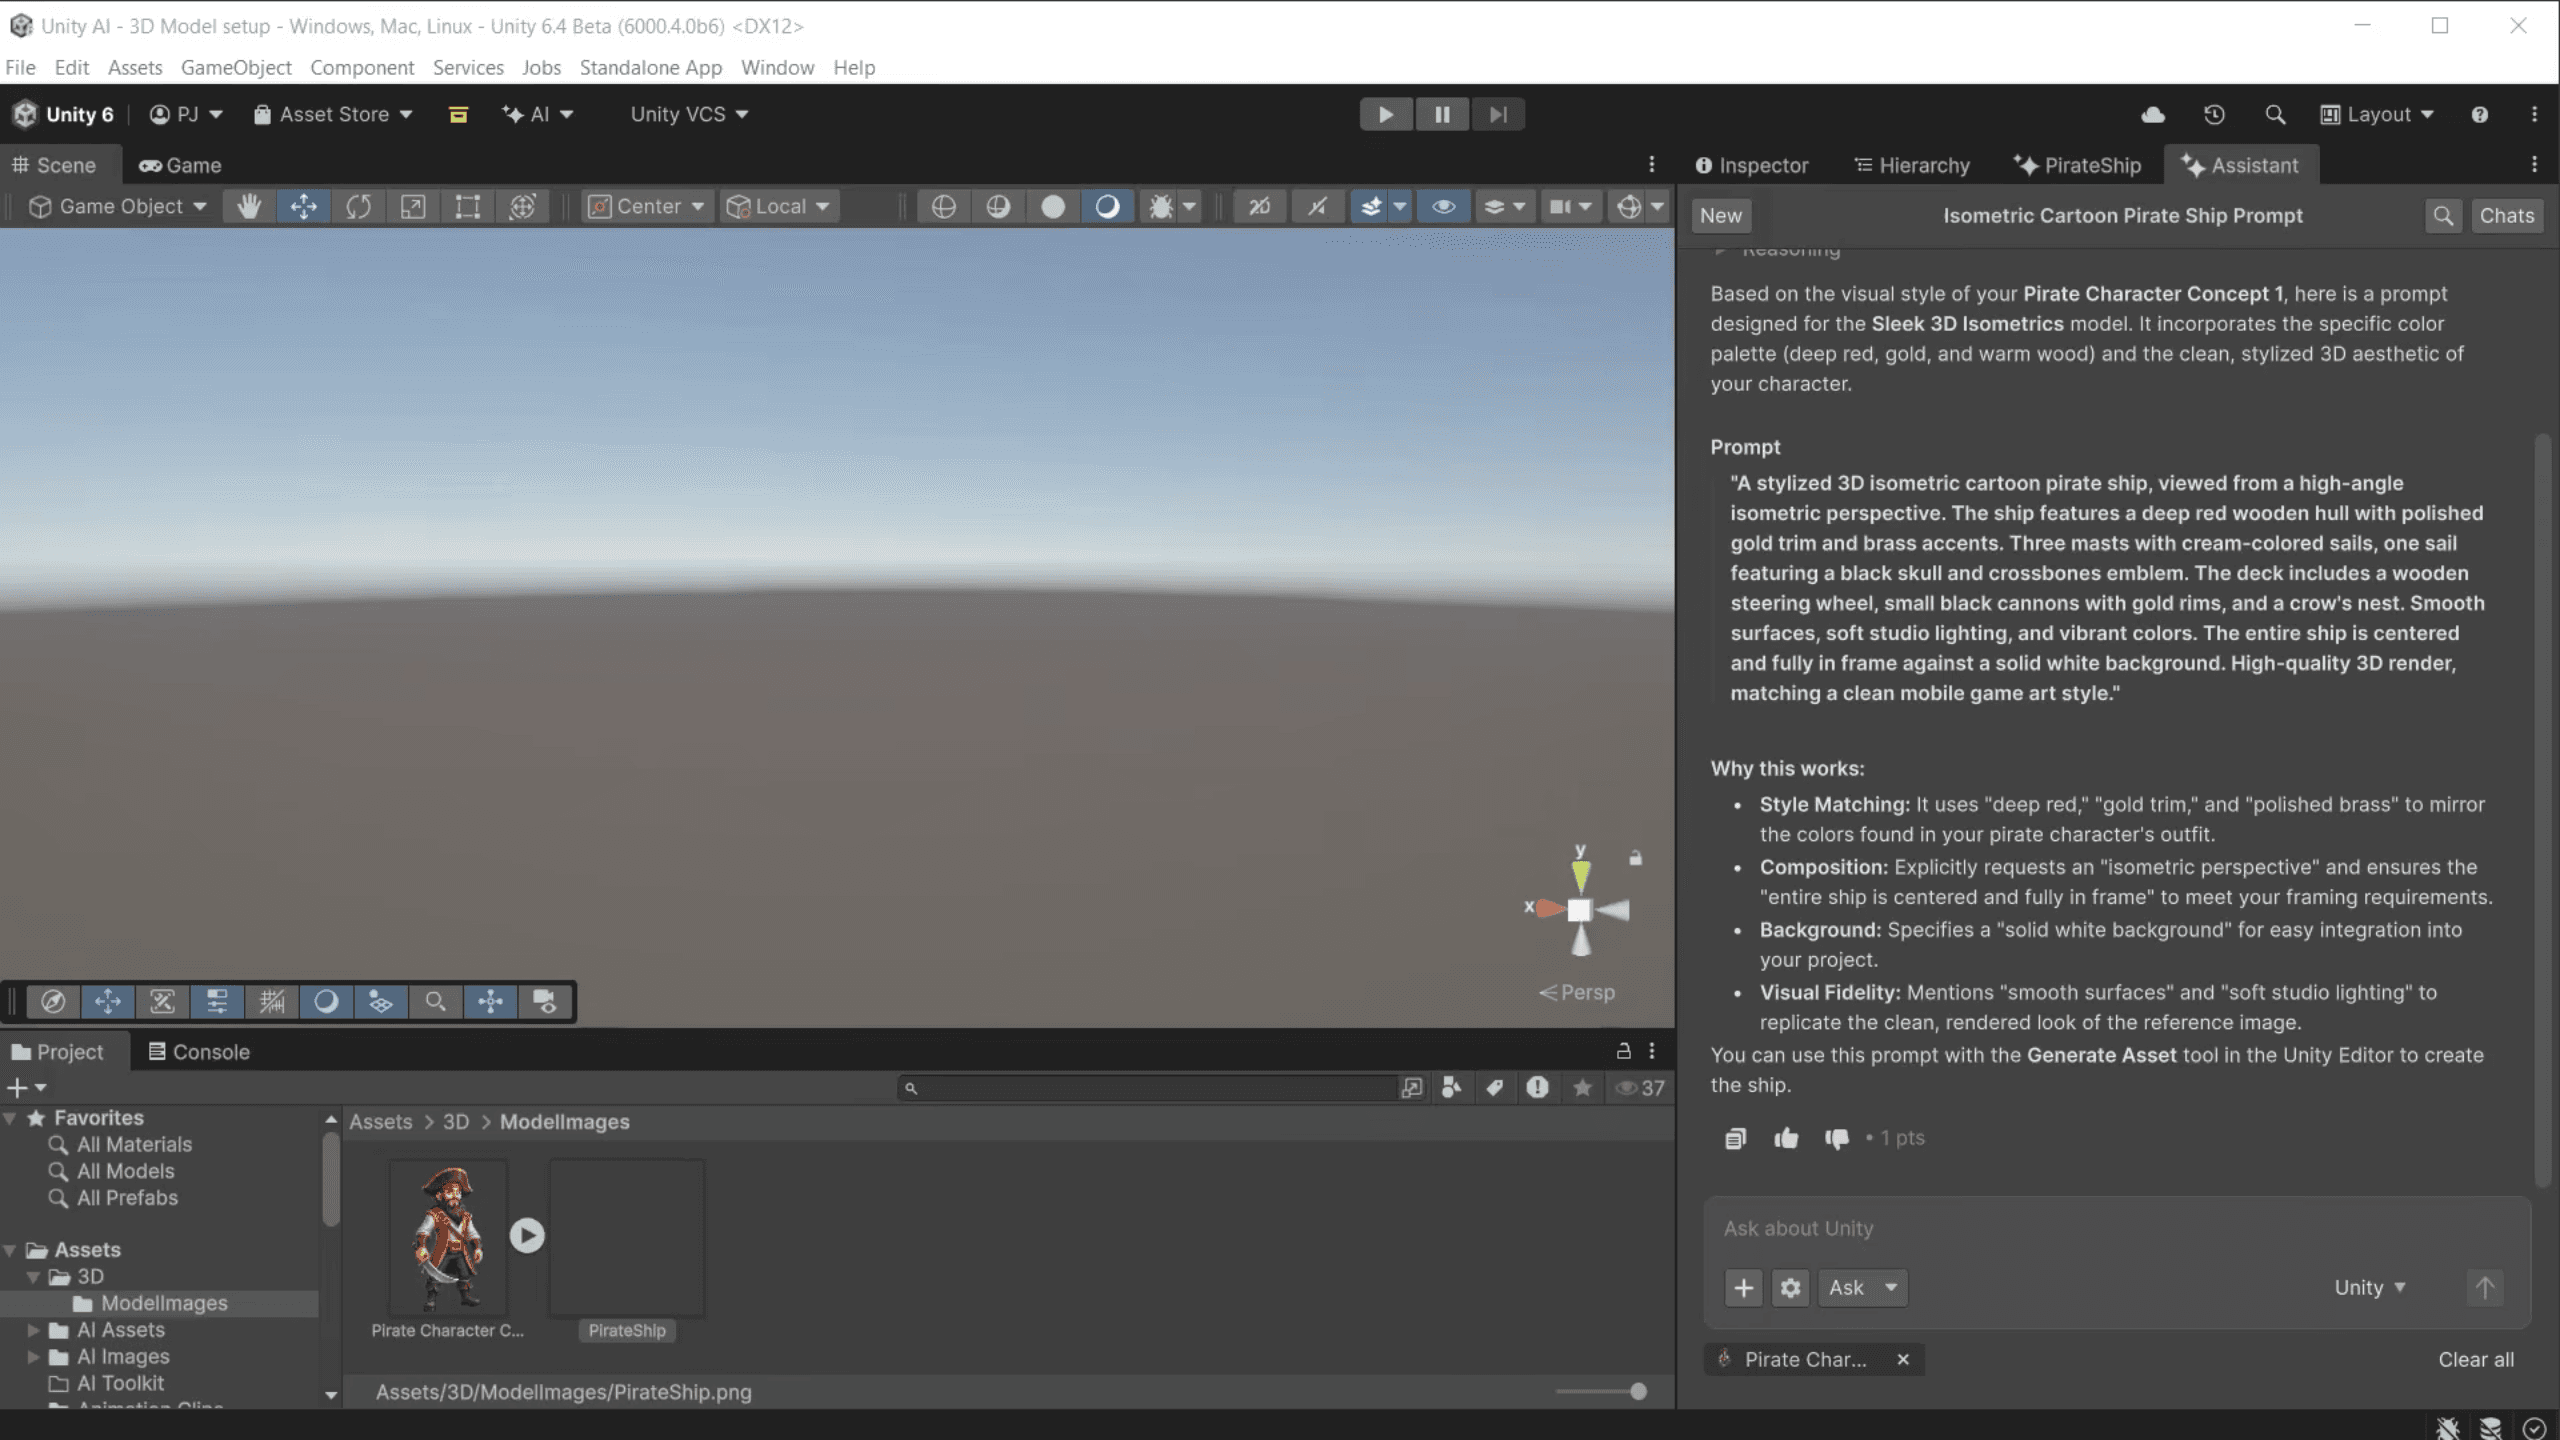Open the package box icon beside Asset Store

[458, 115]
